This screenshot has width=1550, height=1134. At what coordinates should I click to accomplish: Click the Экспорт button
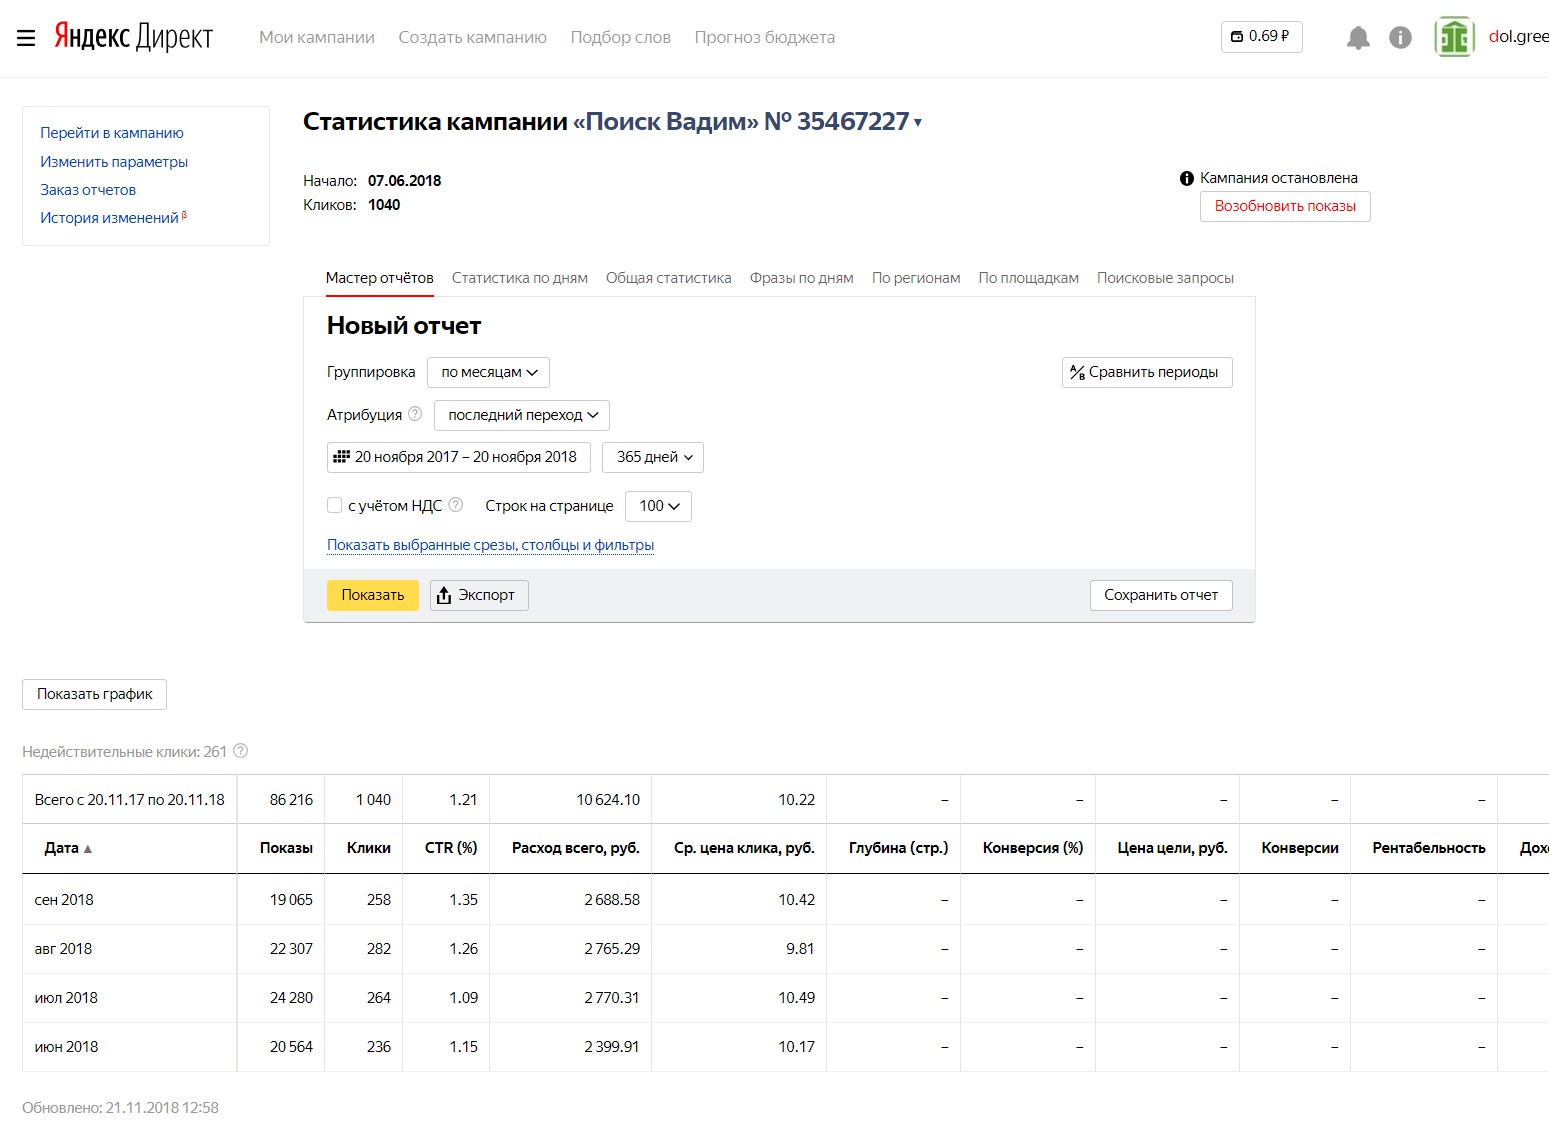coord(479,595)
